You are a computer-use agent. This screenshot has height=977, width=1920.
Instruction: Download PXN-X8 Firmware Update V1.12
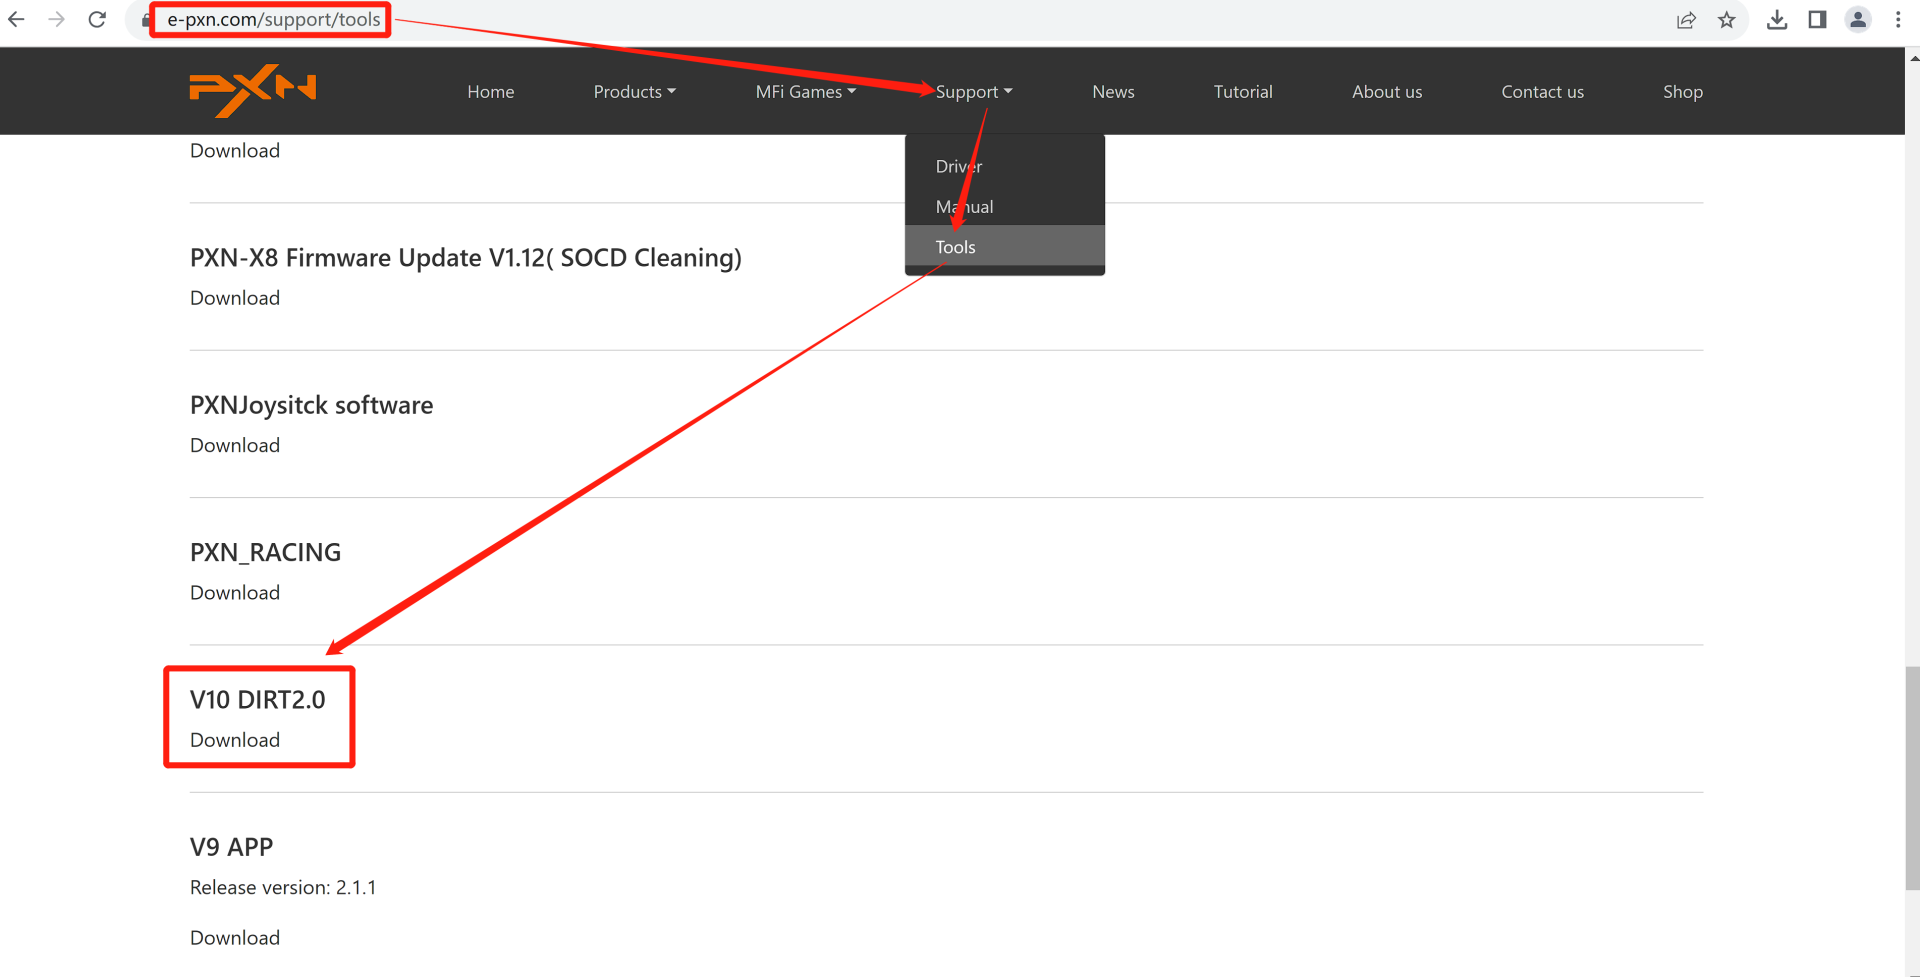pos(235,298)
